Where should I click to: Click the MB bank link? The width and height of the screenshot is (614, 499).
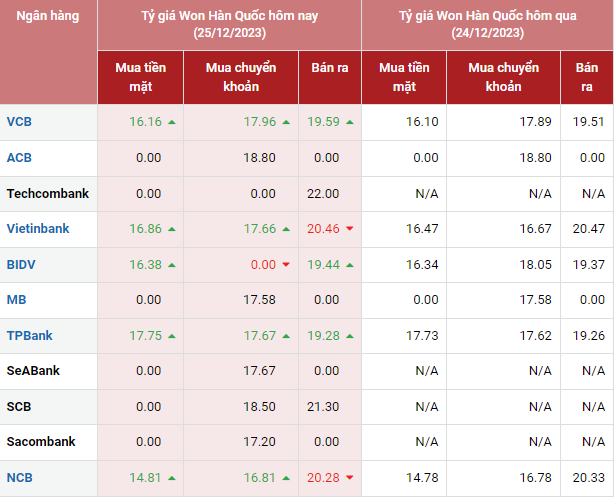16,300
